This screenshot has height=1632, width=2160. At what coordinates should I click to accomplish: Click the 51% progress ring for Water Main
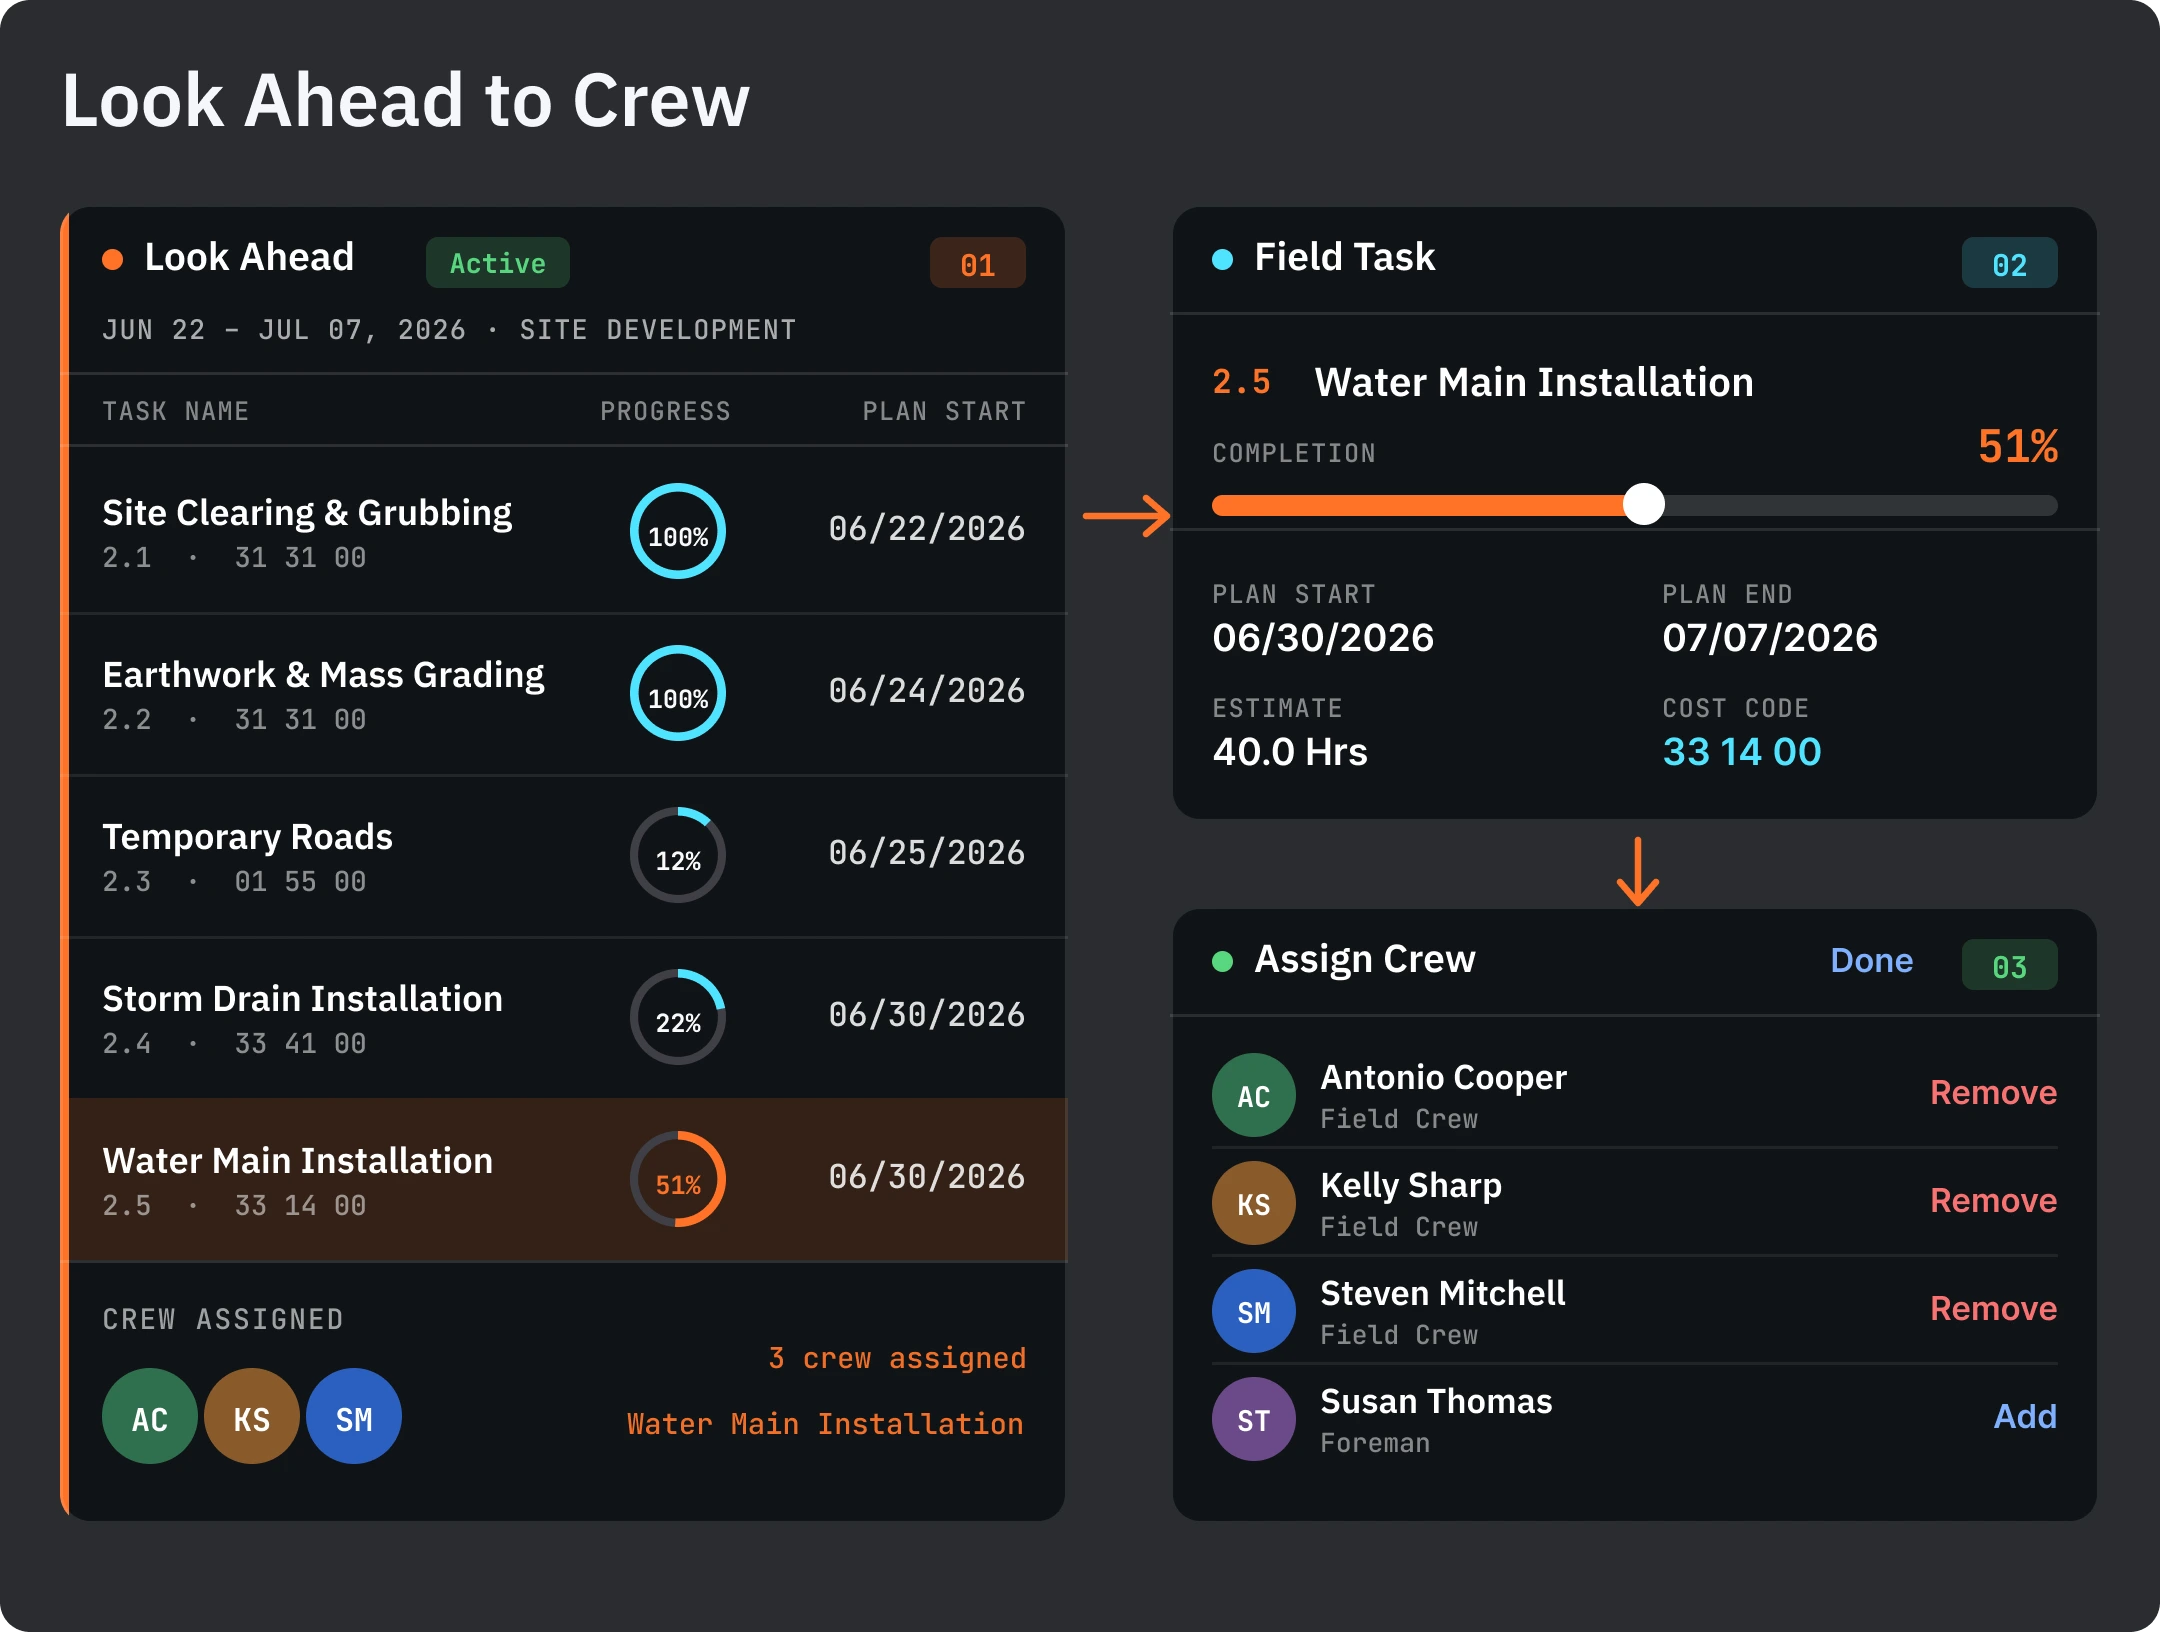point(678,1179)
